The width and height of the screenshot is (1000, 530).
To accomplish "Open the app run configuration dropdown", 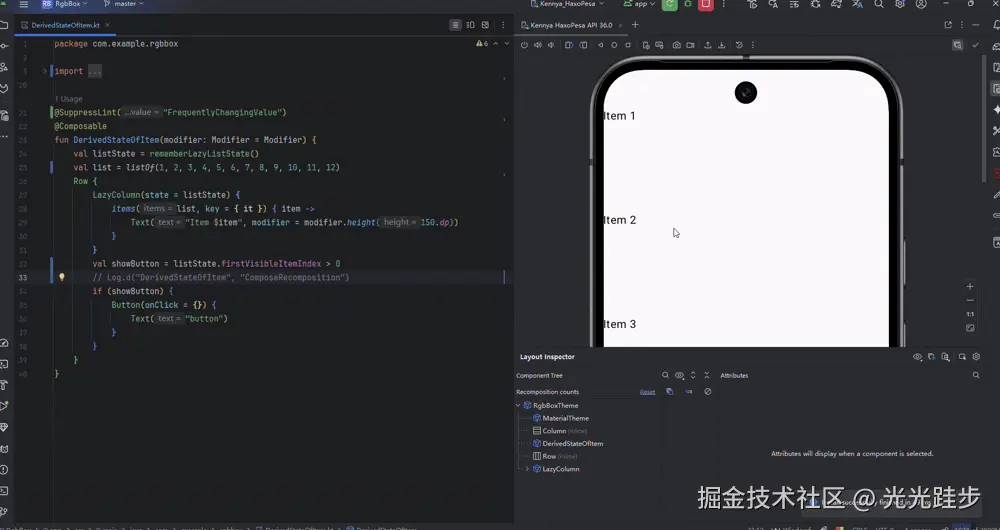I will click(638, 4).
